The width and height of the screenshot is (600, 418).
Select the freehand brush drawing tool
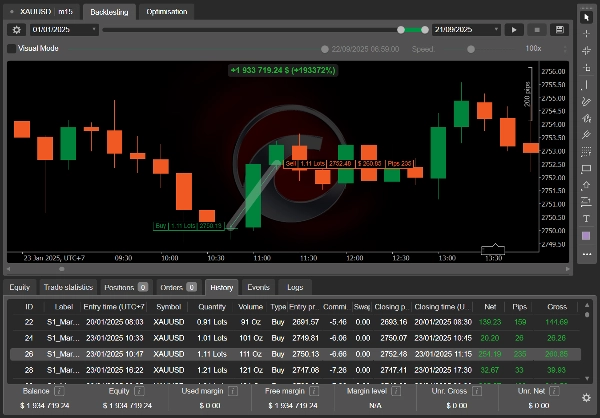pos(586,118)
